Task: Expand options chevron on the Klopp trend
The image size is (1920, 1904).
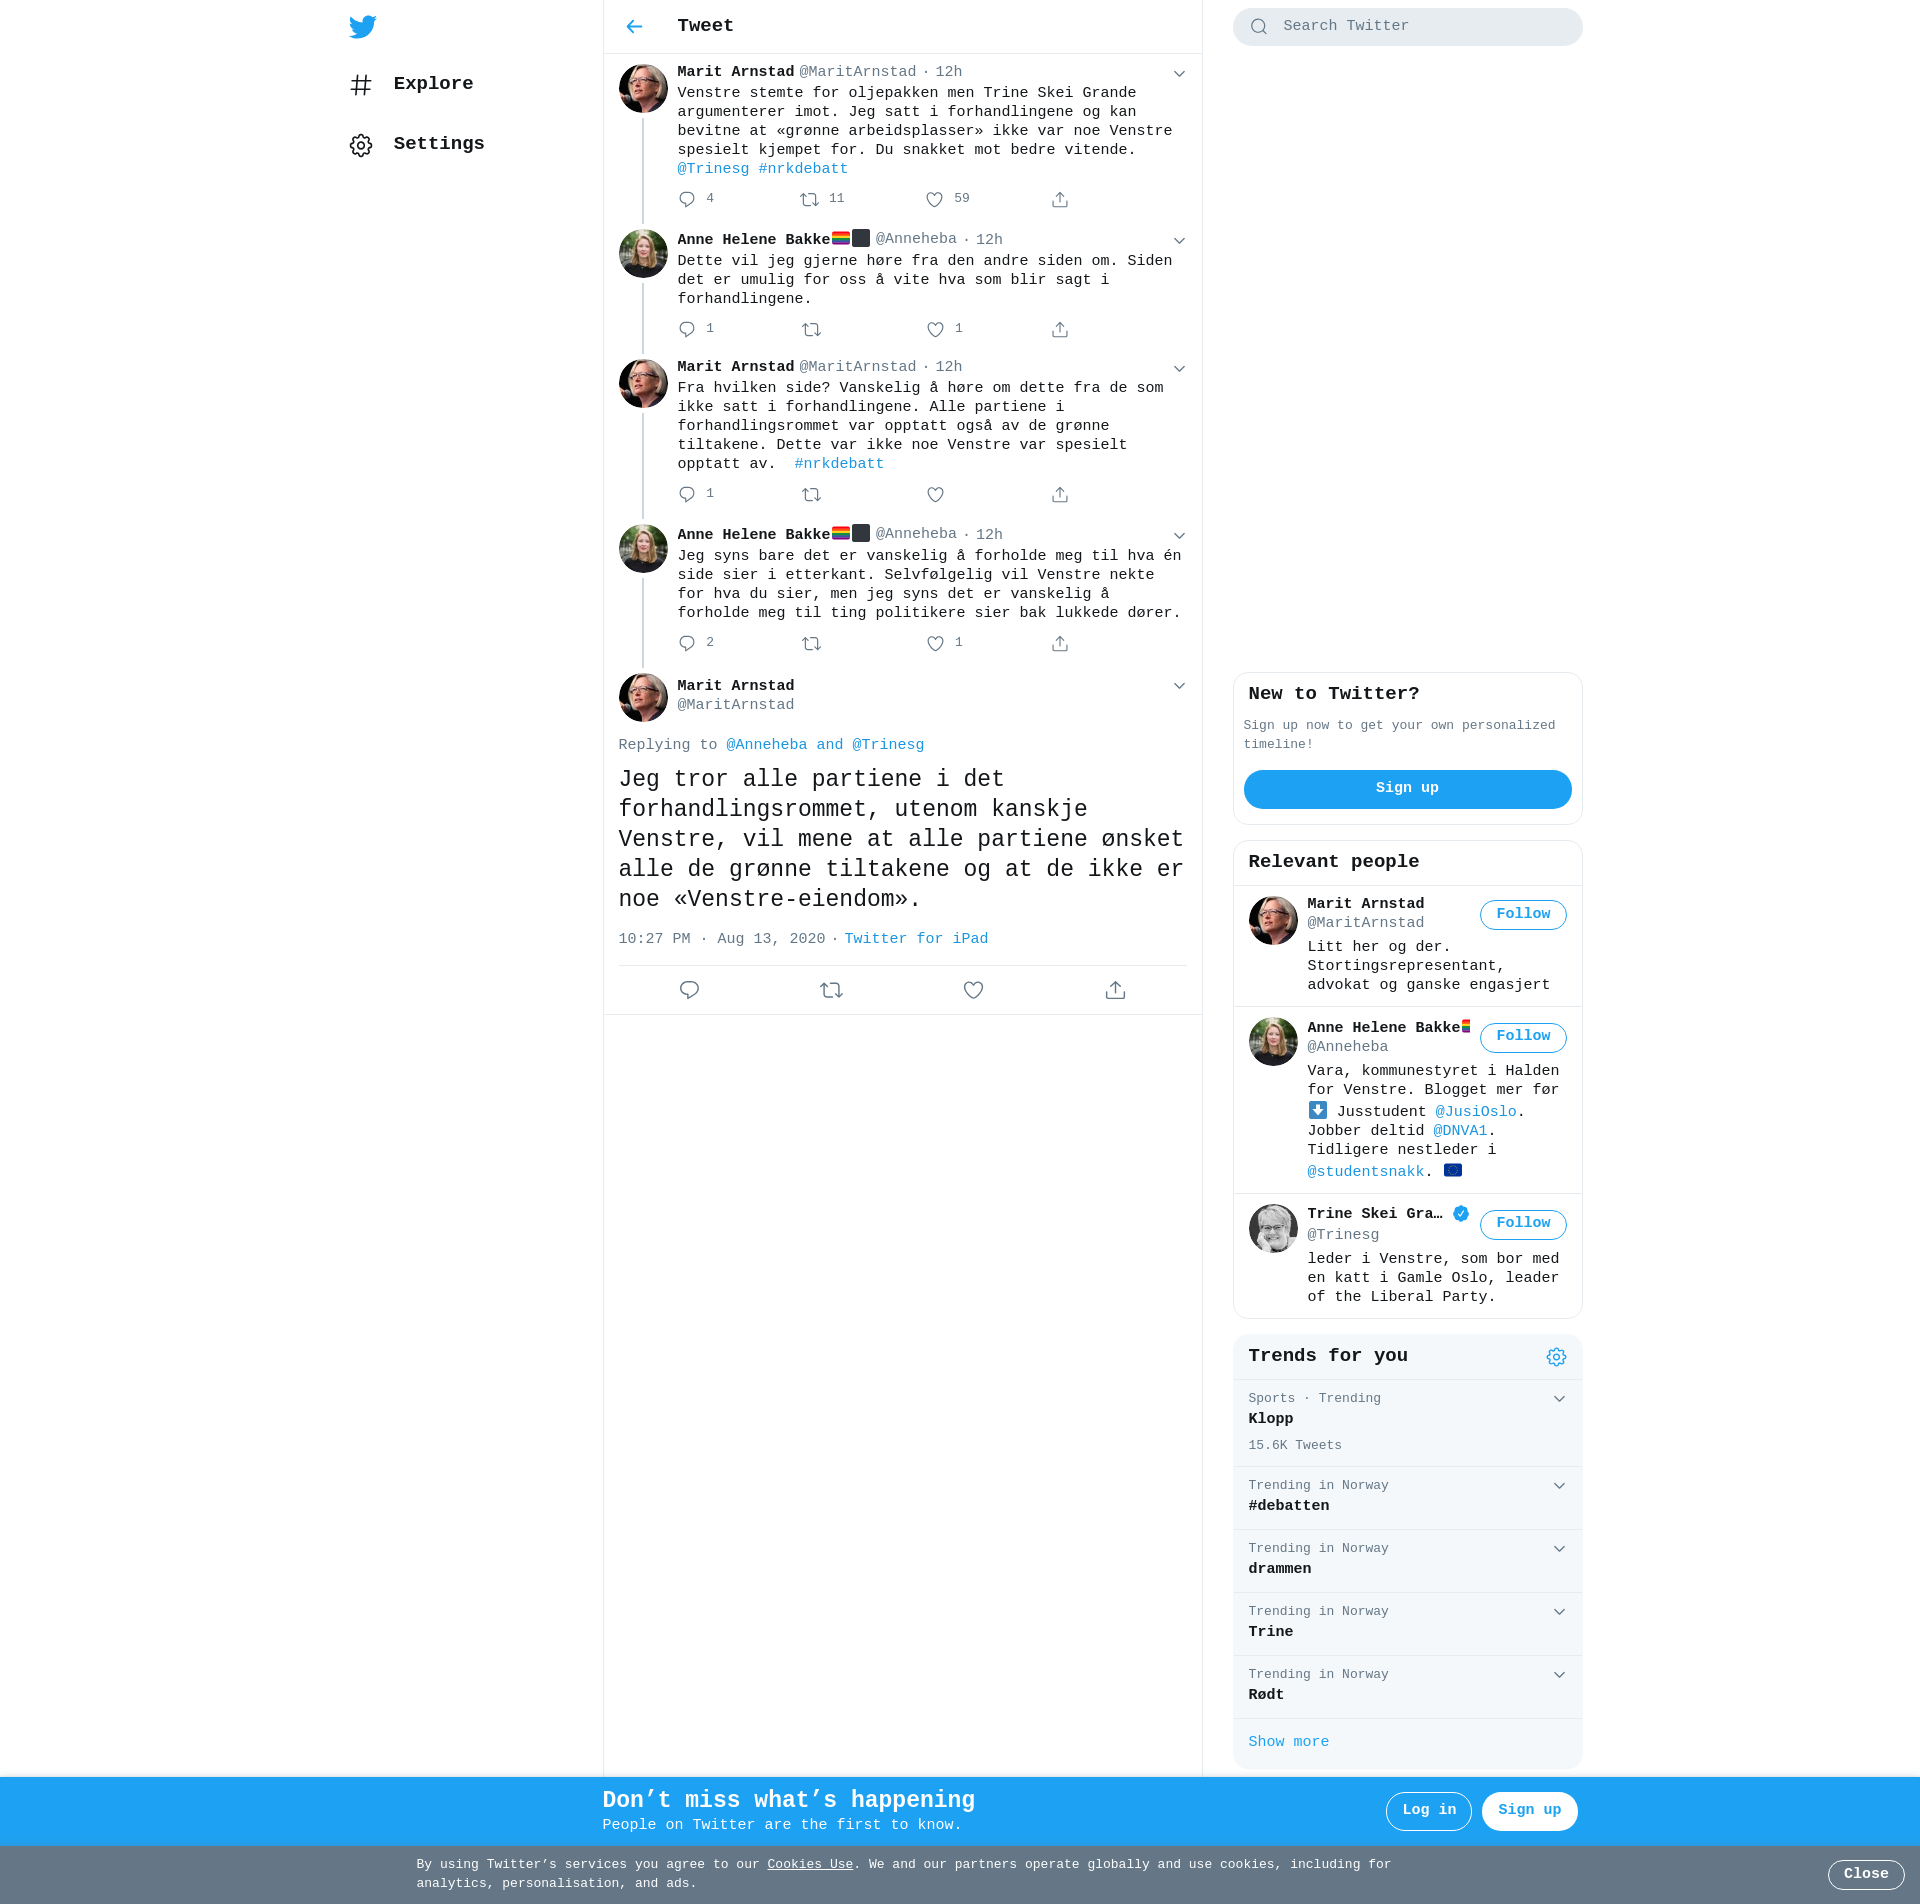Action: [x=1559, y=1399]
